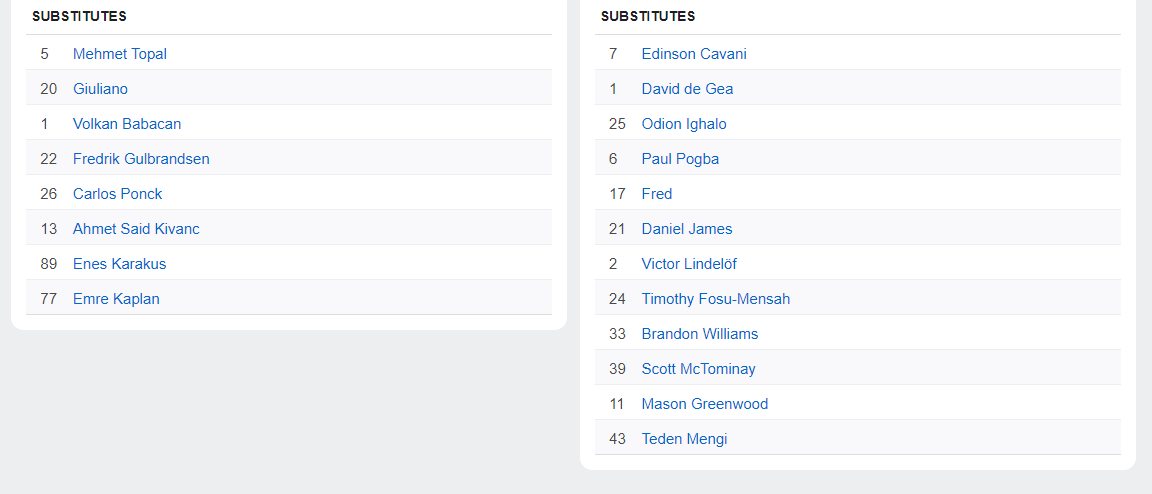The image size is (1152, 494).
Task: Open Paul Pogba's player page
Action: [x=680, y=159]
